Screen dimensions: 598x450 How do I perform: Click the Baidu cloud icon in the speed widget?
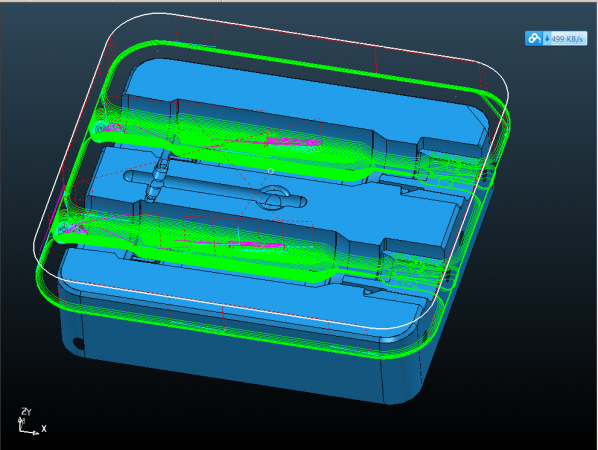(534, 39)
